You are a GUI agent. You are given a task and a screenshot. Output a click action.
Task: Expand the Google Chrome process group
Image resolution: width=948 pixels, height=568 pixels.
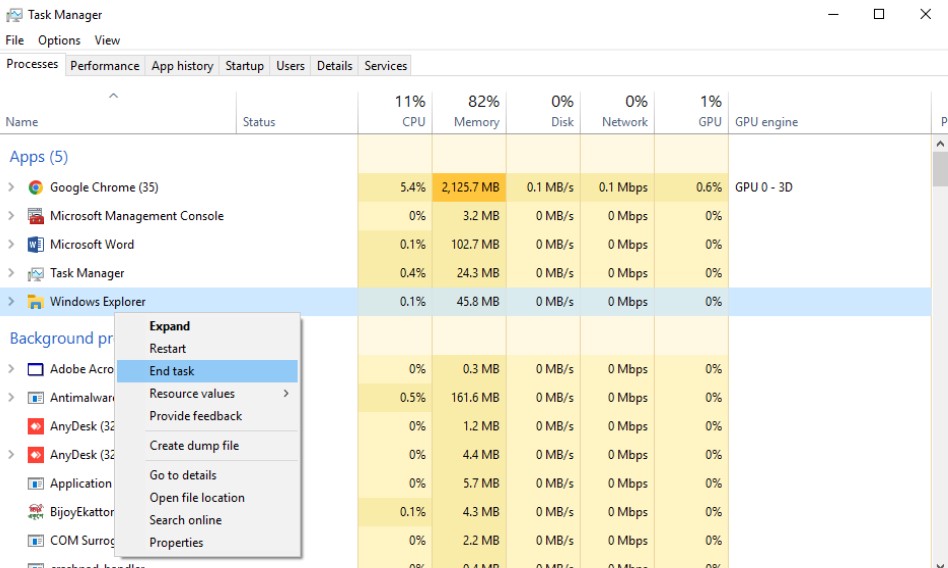pos(11,188)
